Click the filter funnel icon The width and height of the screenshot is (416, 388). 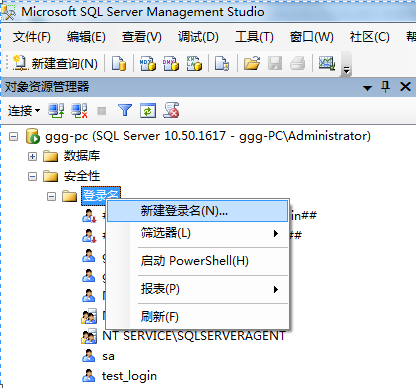125,110
